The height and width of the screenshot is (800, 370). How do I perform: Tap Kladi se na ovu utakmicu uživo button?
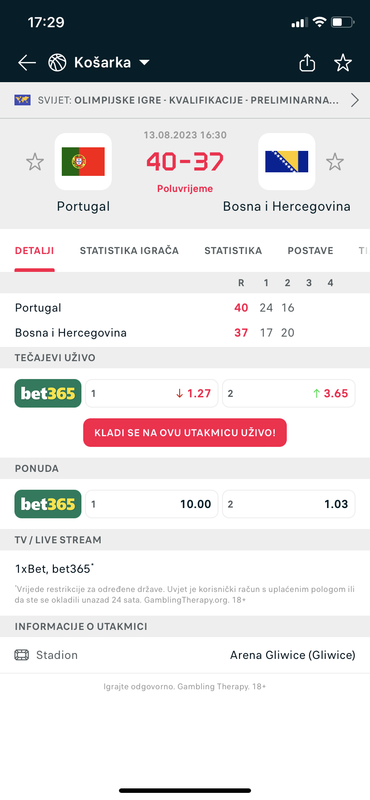pyautogui.click(x=185, y=433)
